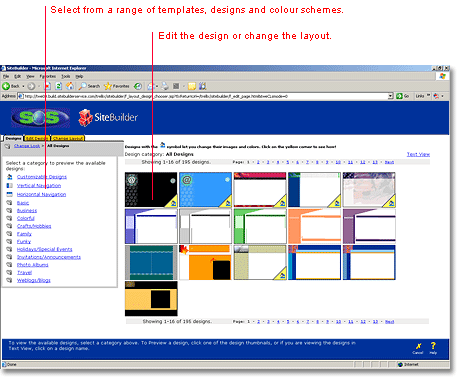Click the yellow folder toolbar icon
This screenshot has height=380, width=459.
point(192,86)
